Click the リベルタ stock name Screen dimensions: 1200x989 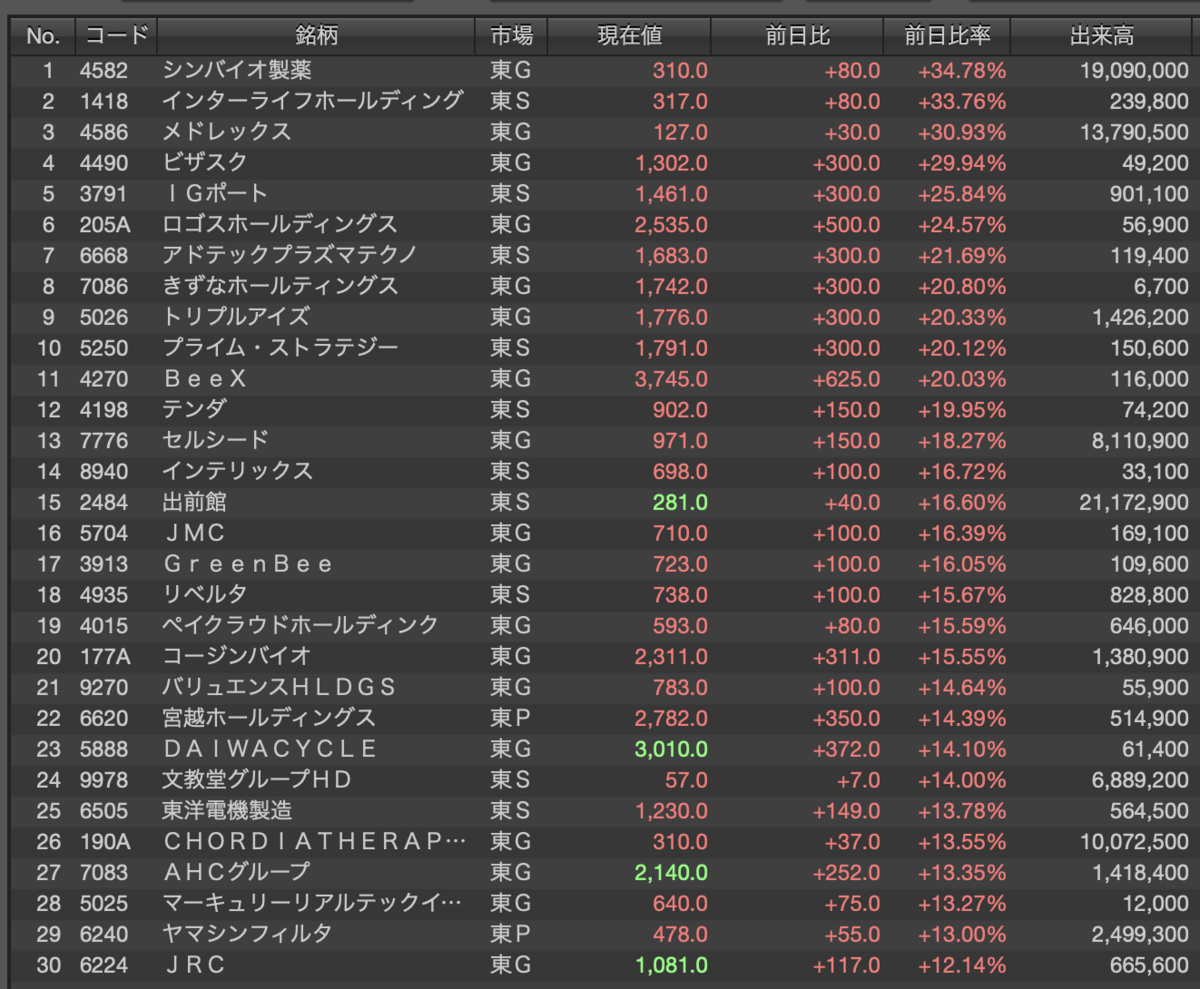204,594
